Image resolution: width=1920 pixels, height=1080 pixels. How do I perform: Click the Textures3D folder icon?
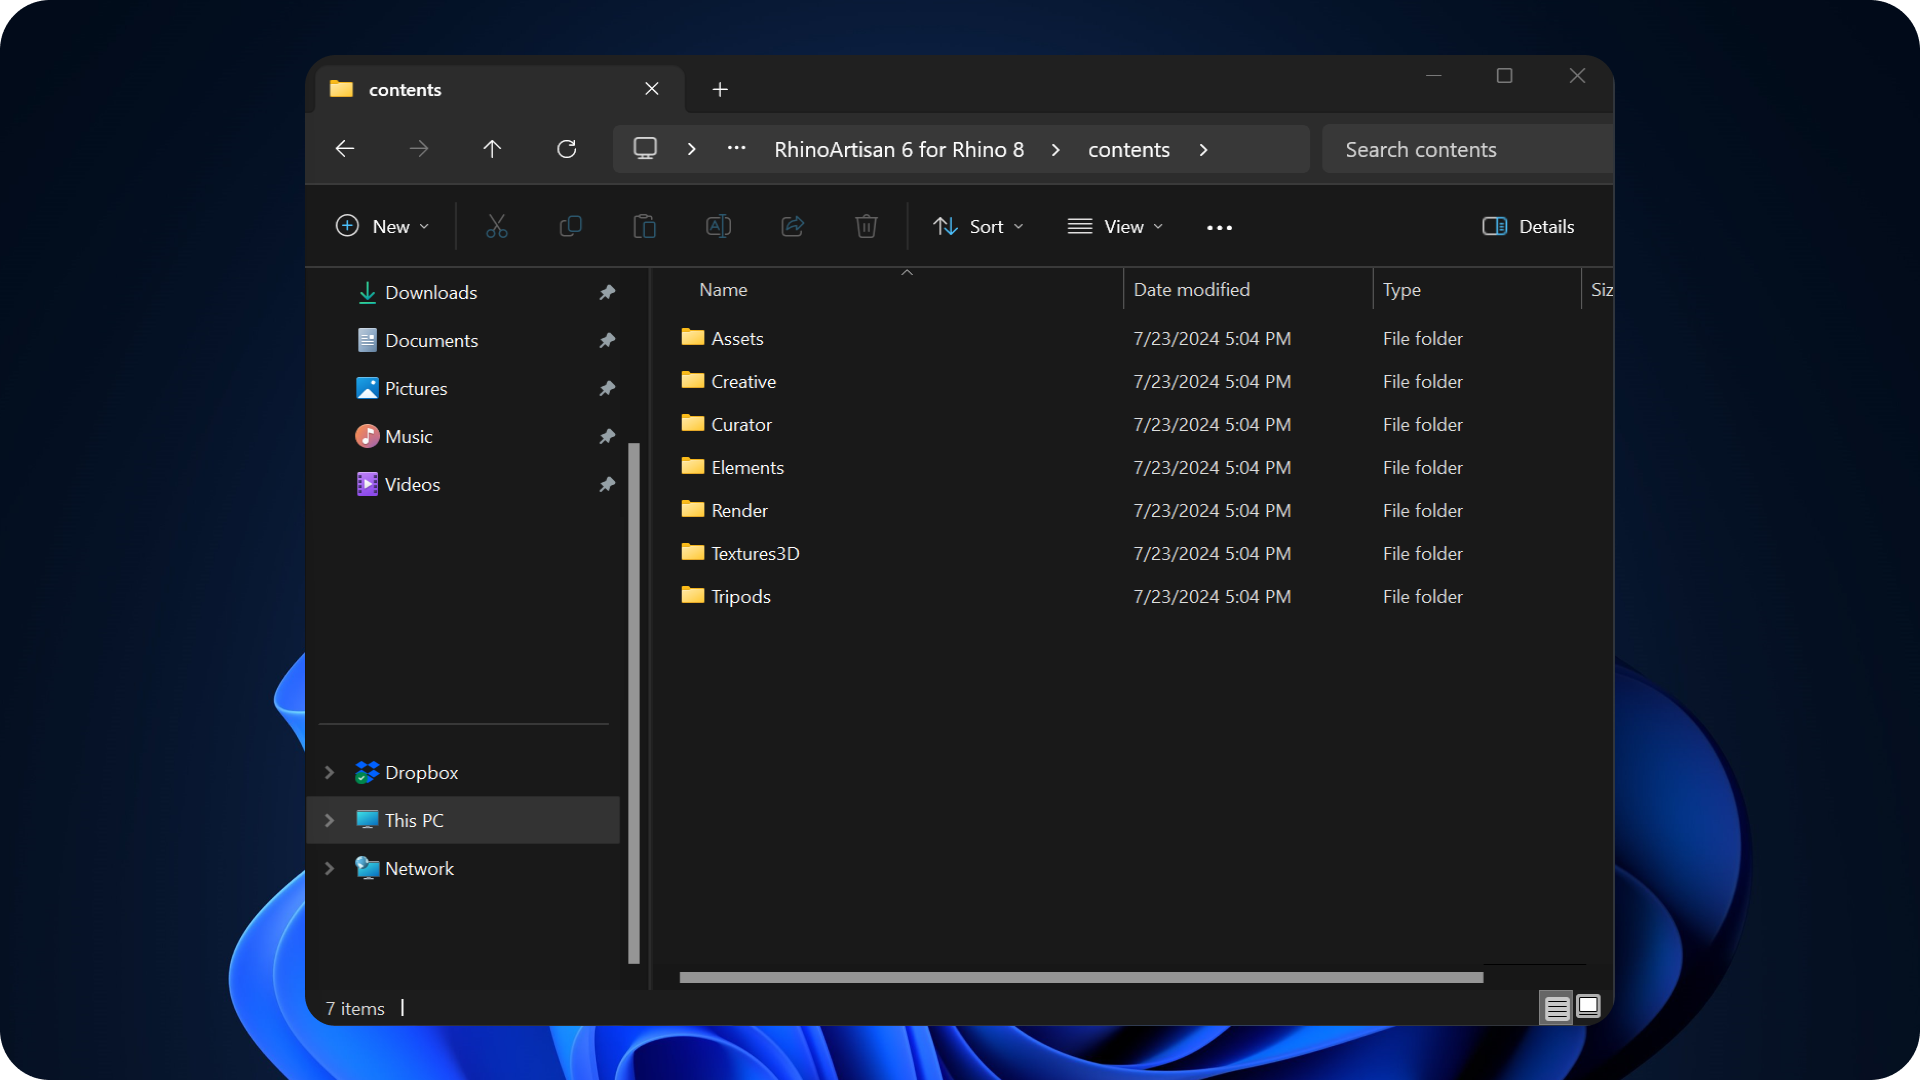[x=693, y=552]
